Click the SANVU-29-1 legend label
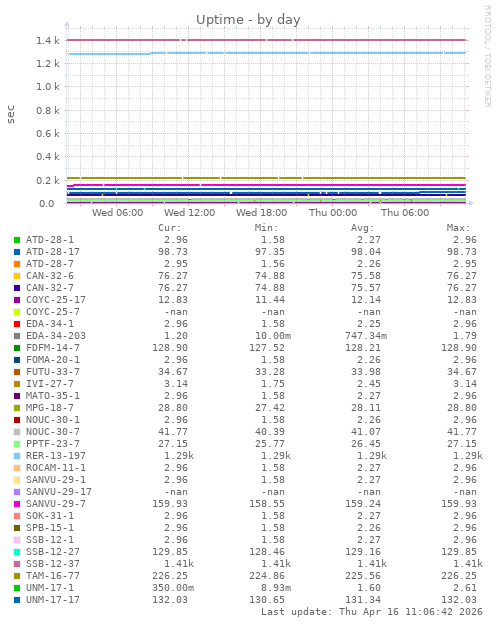This screenshot has width=497, height=624. pyautogui.click(x=56, y=480)
